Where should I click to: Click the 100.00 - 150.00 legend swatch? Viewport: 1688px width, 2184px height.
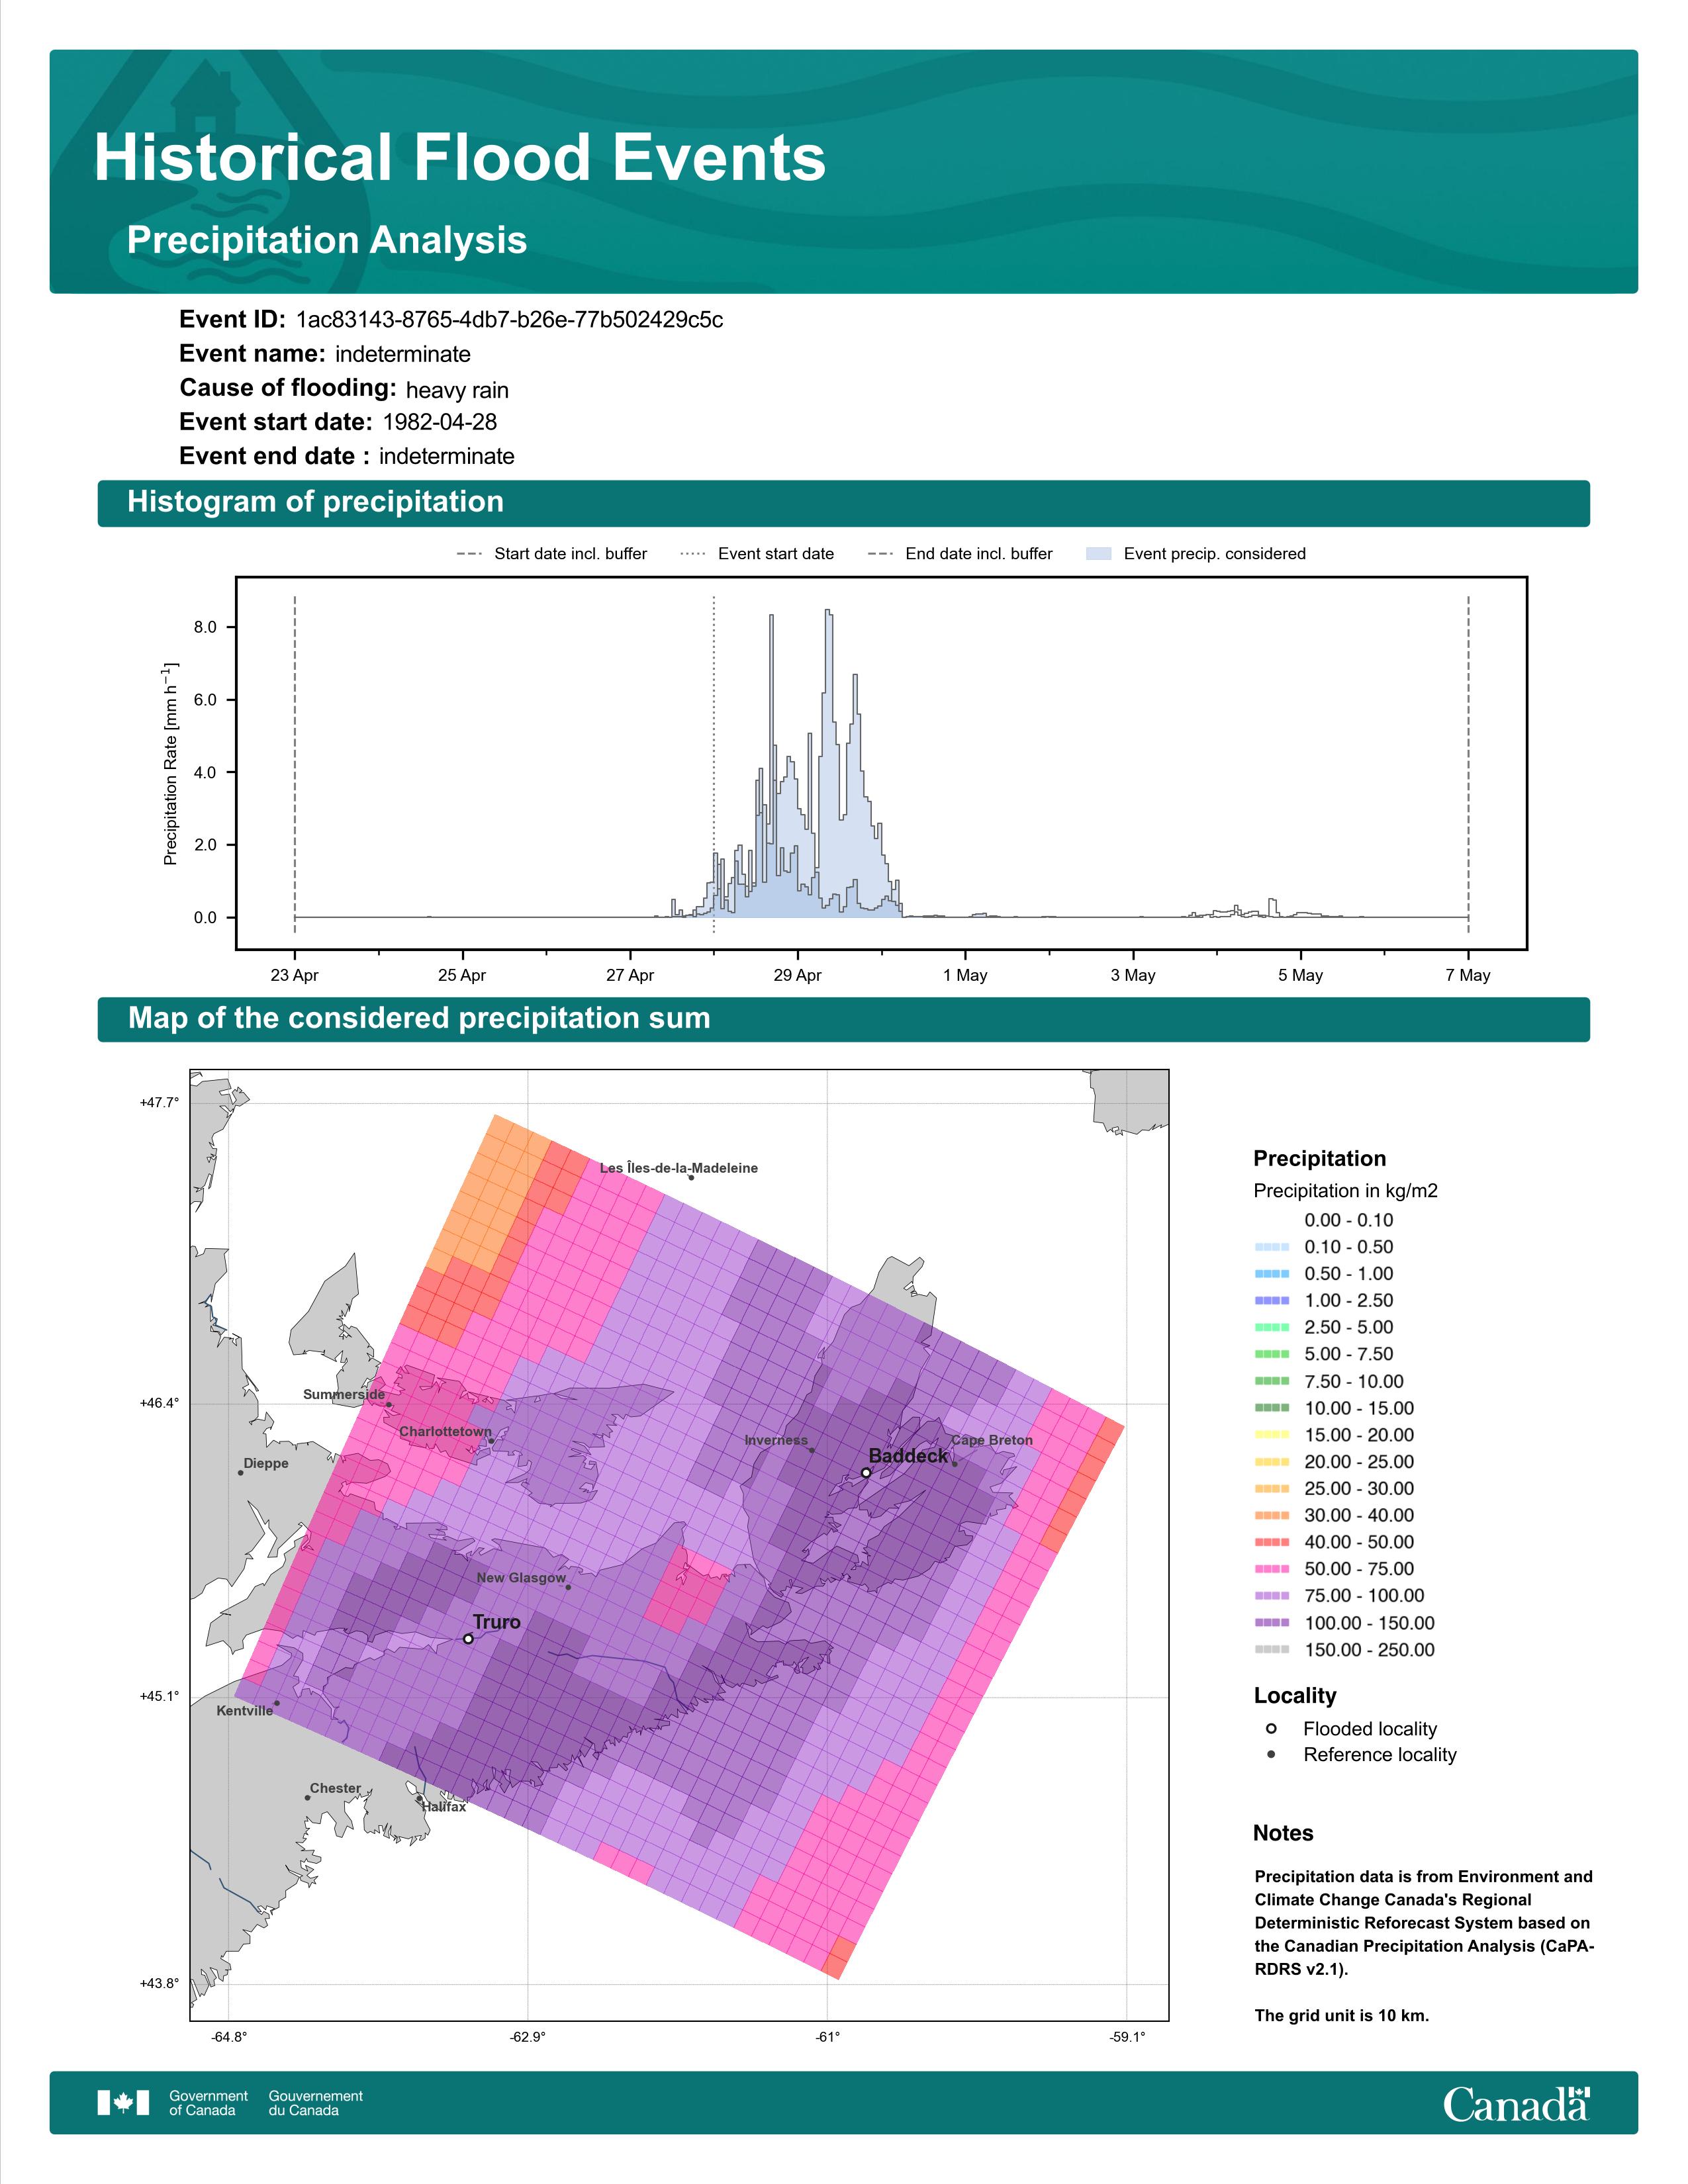tap(1272, 1623)
